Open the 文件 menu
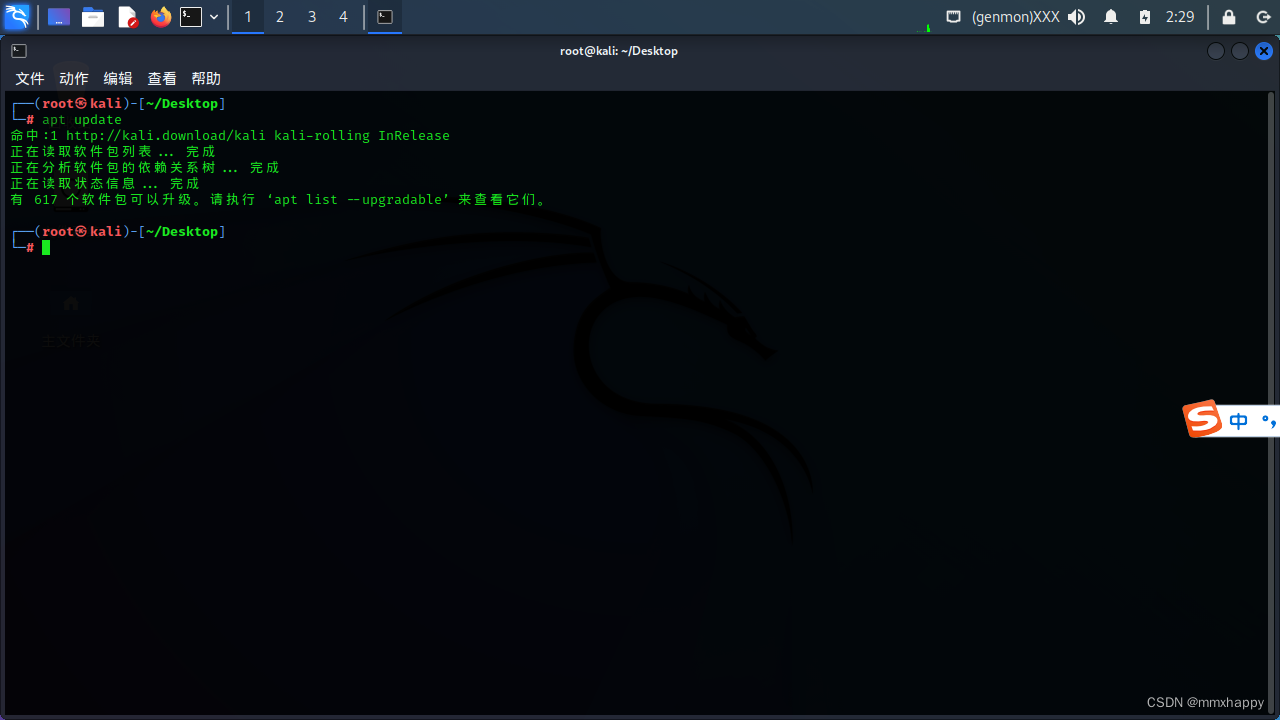 [x=30, y=78]
